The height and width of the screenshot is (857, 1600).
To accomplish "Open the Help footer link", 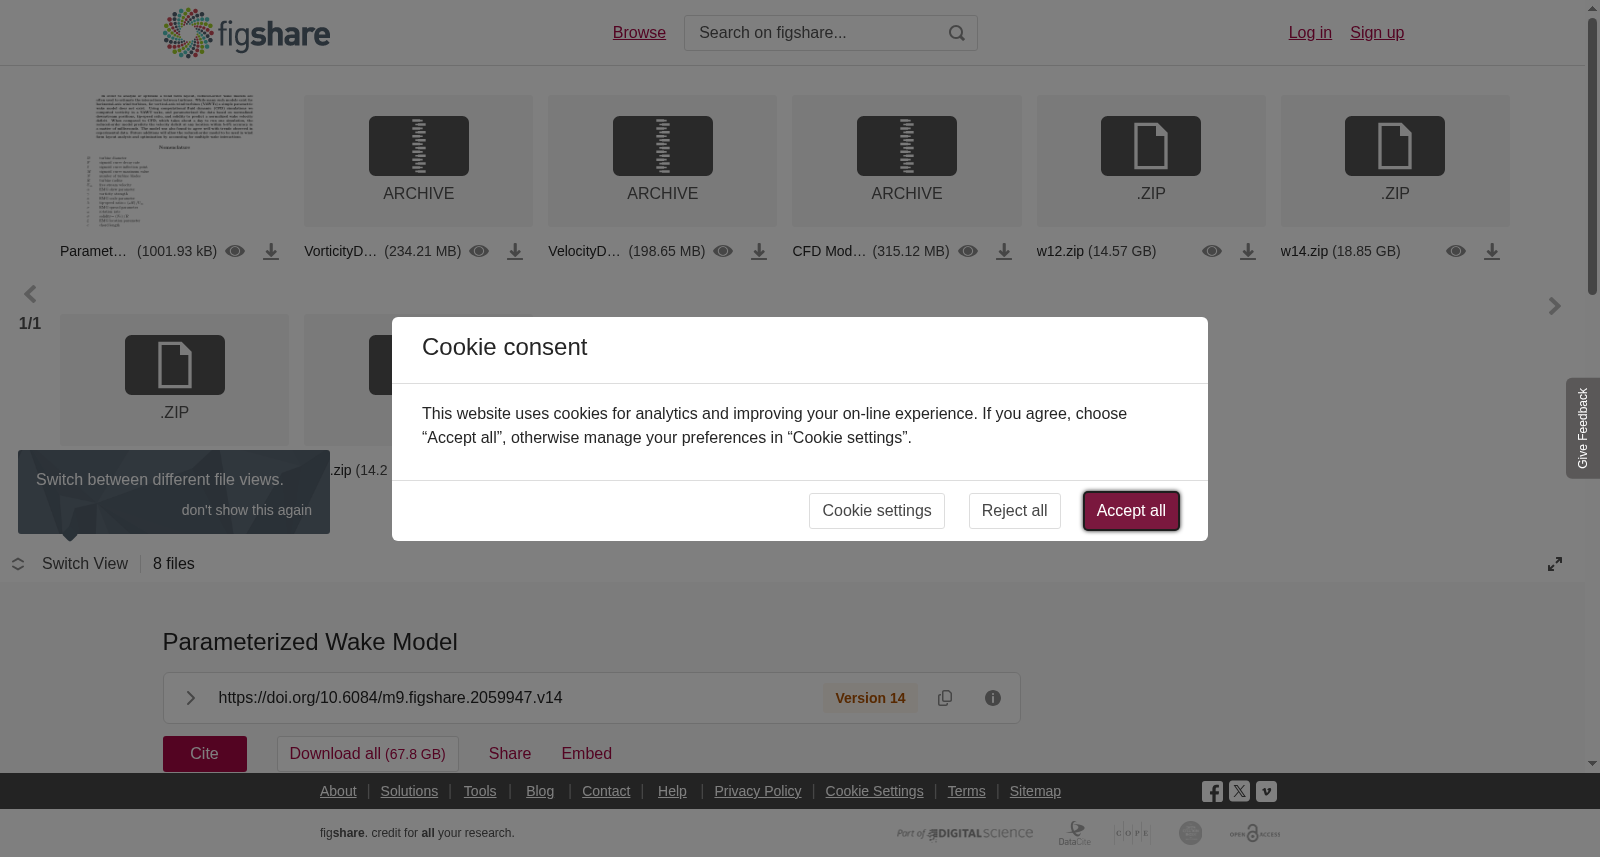I will tap(672, 791).
